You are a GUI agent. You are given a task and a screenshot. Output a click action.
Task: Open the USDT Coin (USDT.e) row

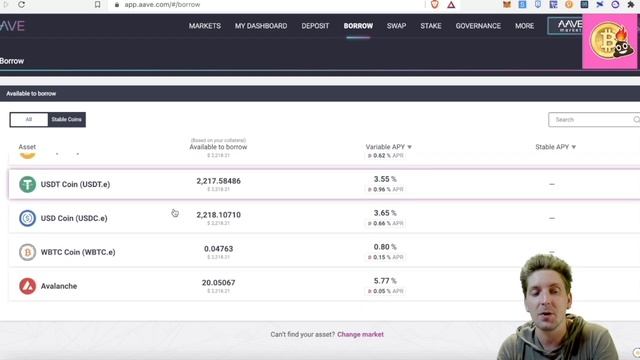point(324,184)
